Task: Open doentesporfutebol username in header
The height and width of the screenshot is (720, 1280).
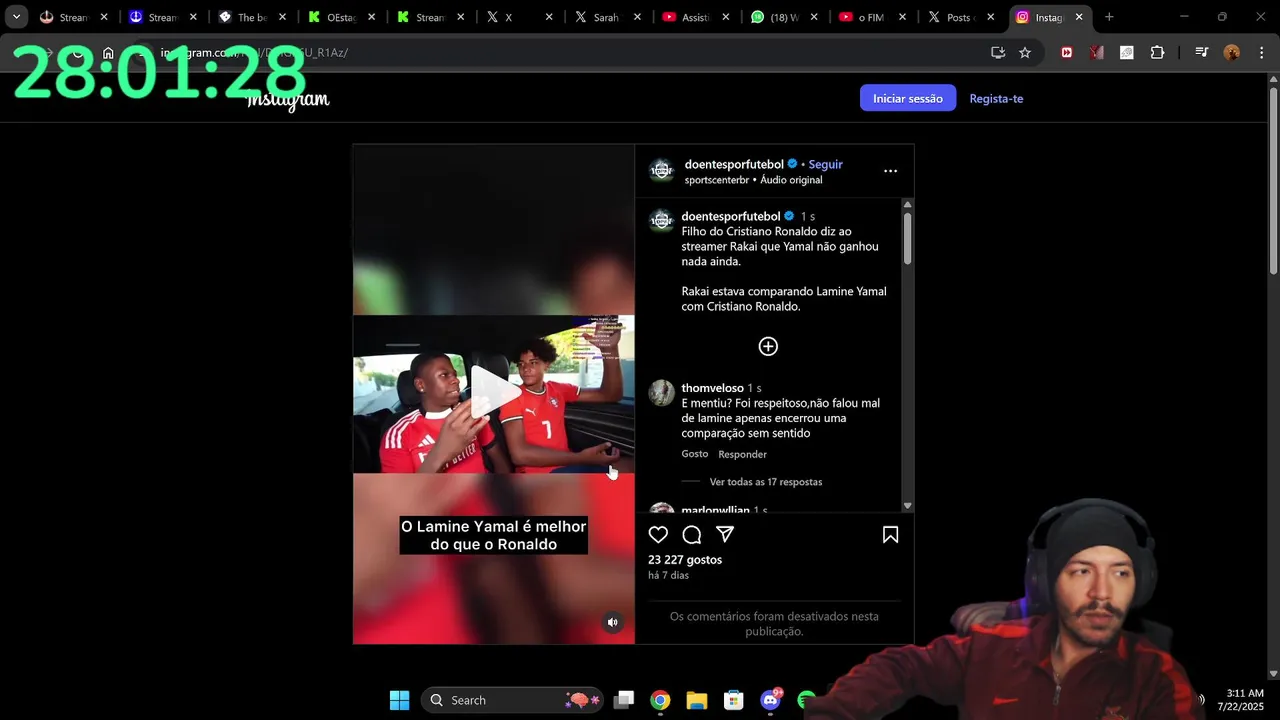Action: pos(734,164)
